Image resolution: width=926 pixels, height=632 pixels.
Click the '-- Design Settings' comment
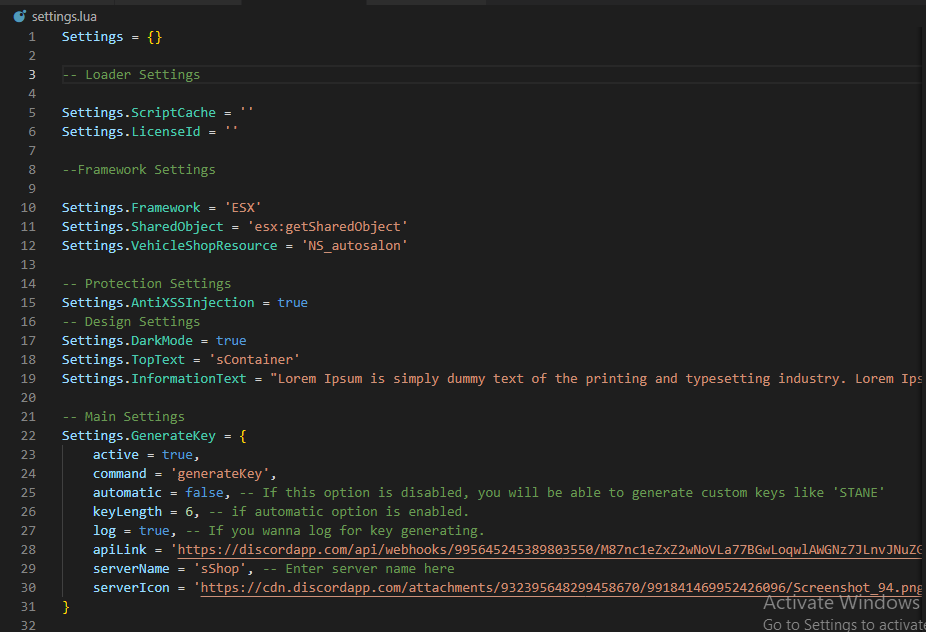[131, 321]
